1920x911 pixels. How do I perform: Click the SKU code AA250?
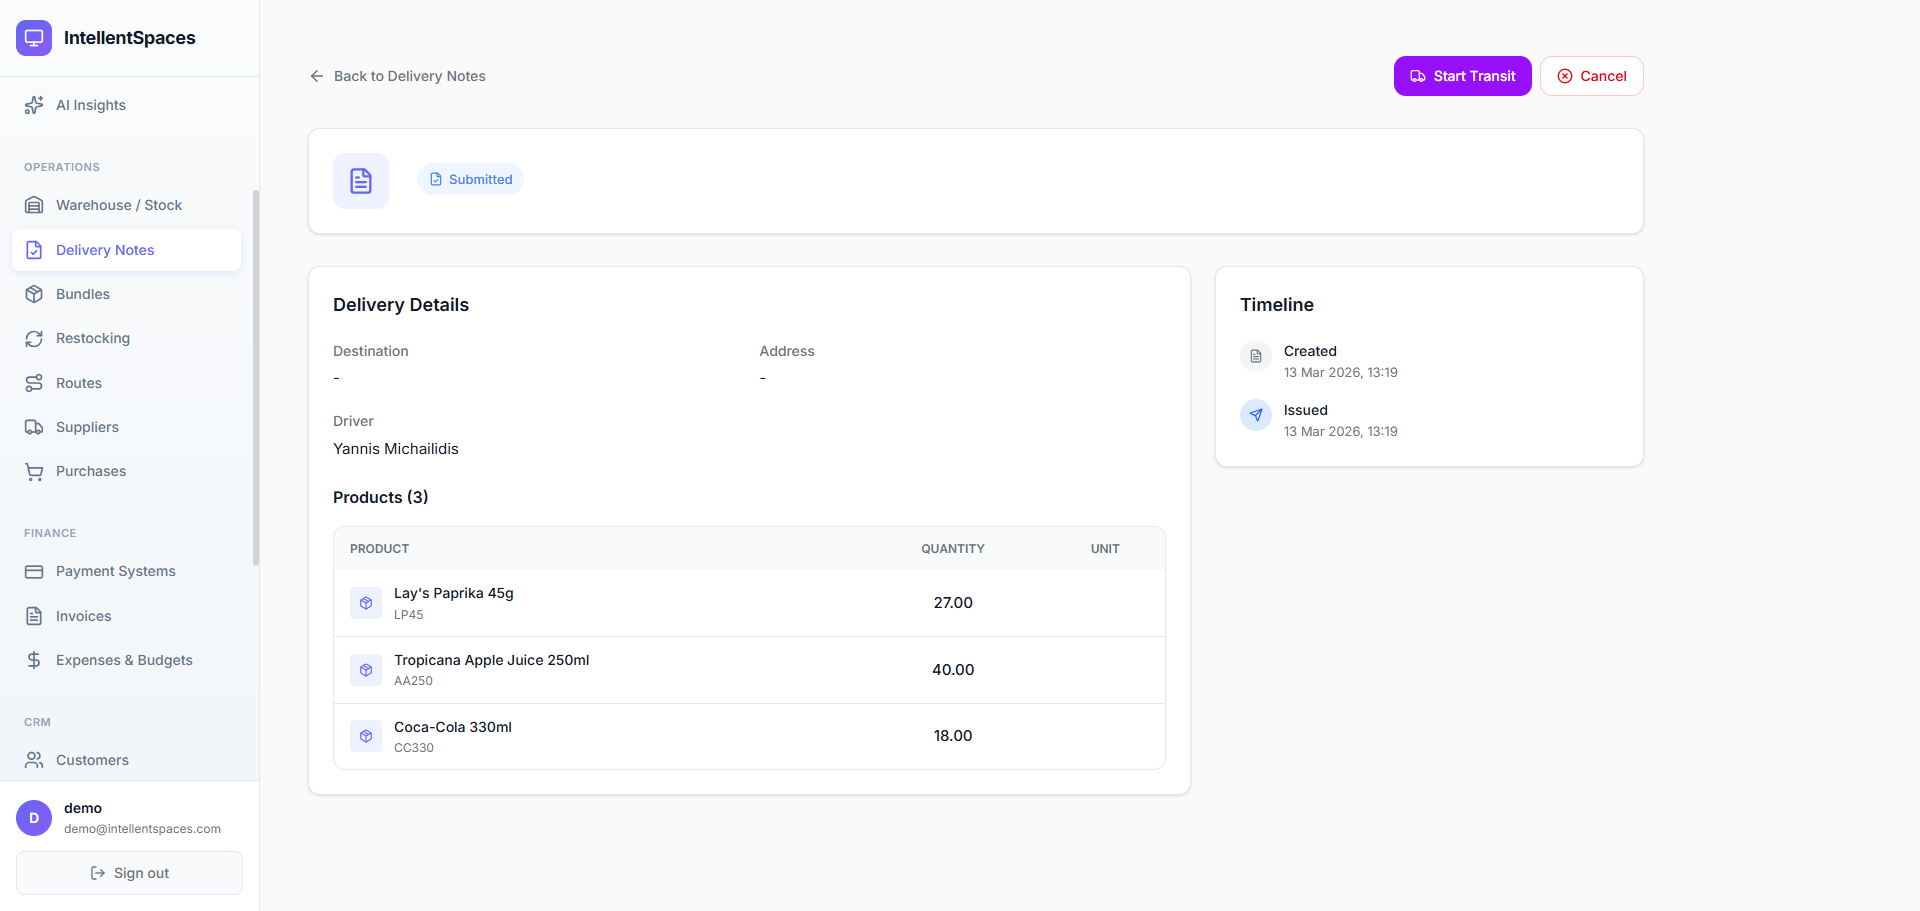coord(413,681)
